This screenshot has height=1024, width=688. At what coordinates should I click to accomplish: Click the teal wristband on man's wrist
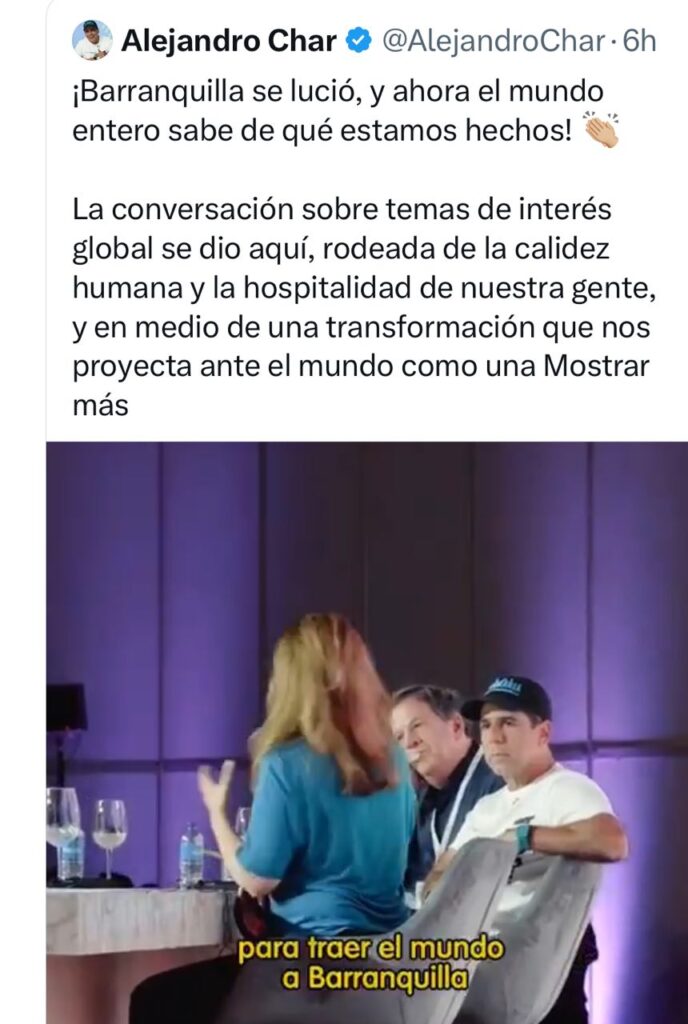(524, 838)
